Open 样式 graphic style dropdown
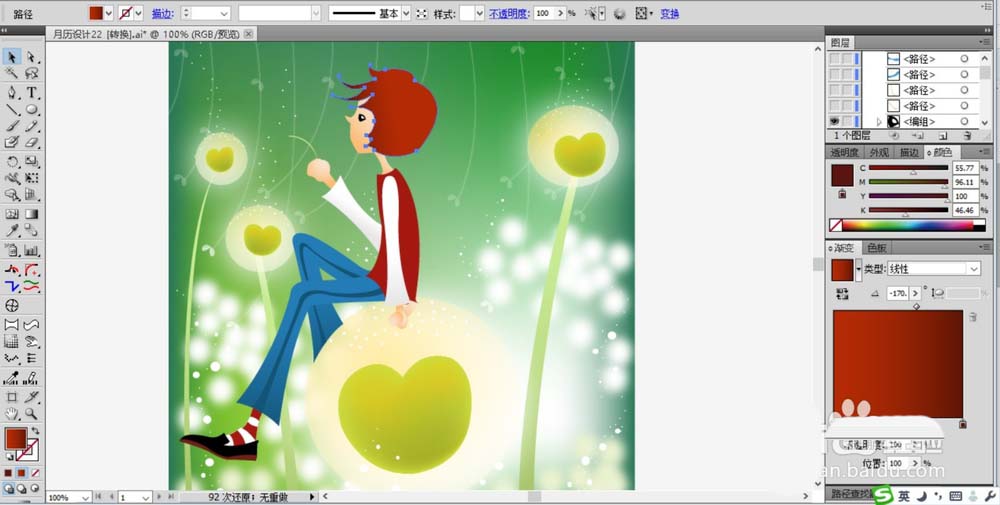The image size is (1000, 505). pyautogui.click(x=480, y=13)
